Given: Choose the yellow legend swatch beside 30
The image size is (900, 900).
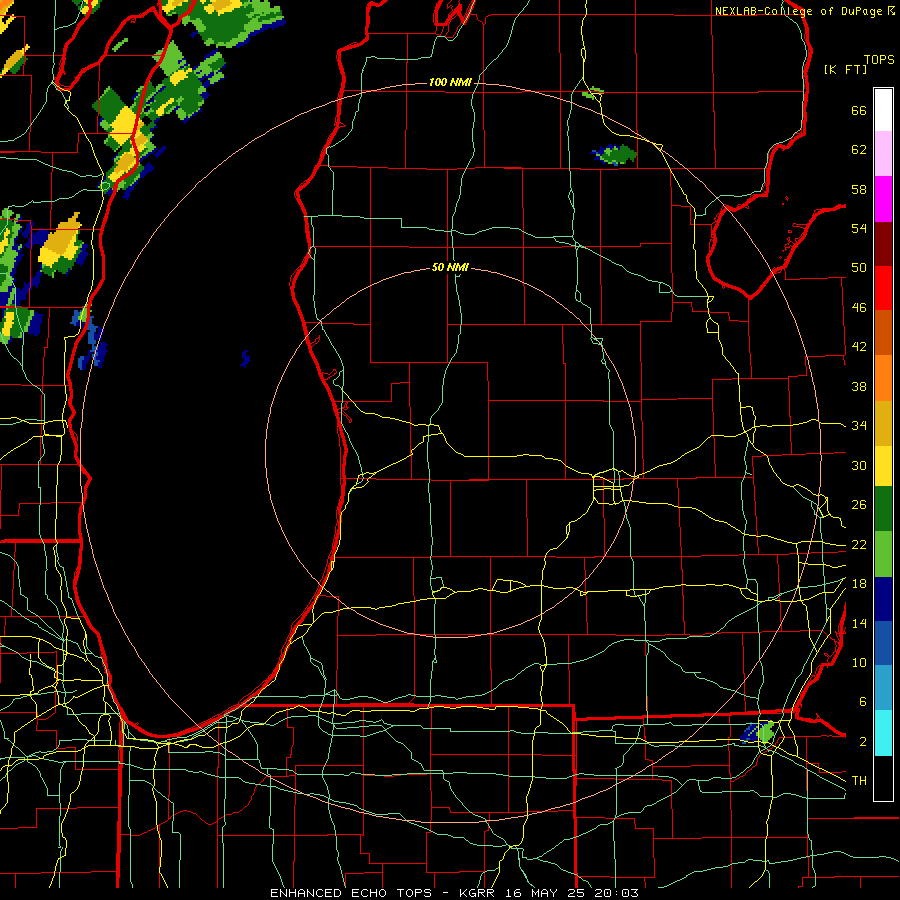Looking at the screenshot, I should click(883, 465).
